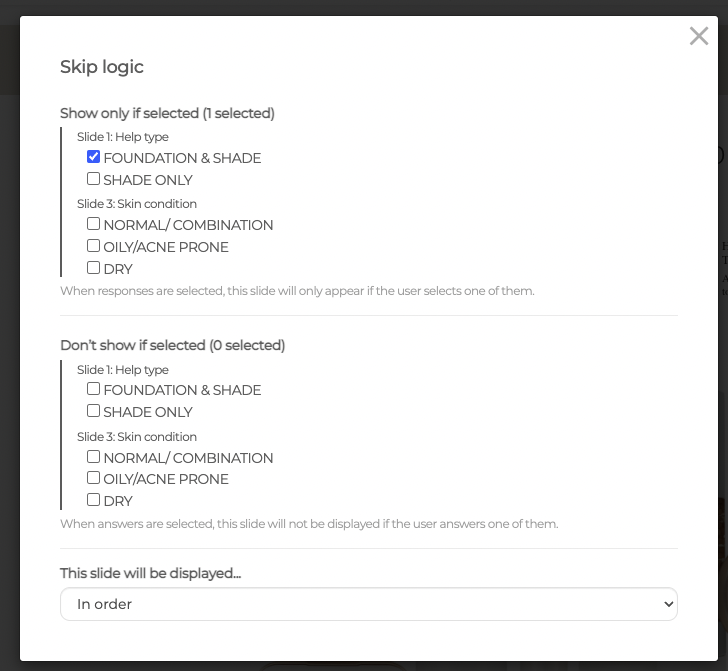Uncheck FOUNDATION & SHADE under Show only

point(93,157)
